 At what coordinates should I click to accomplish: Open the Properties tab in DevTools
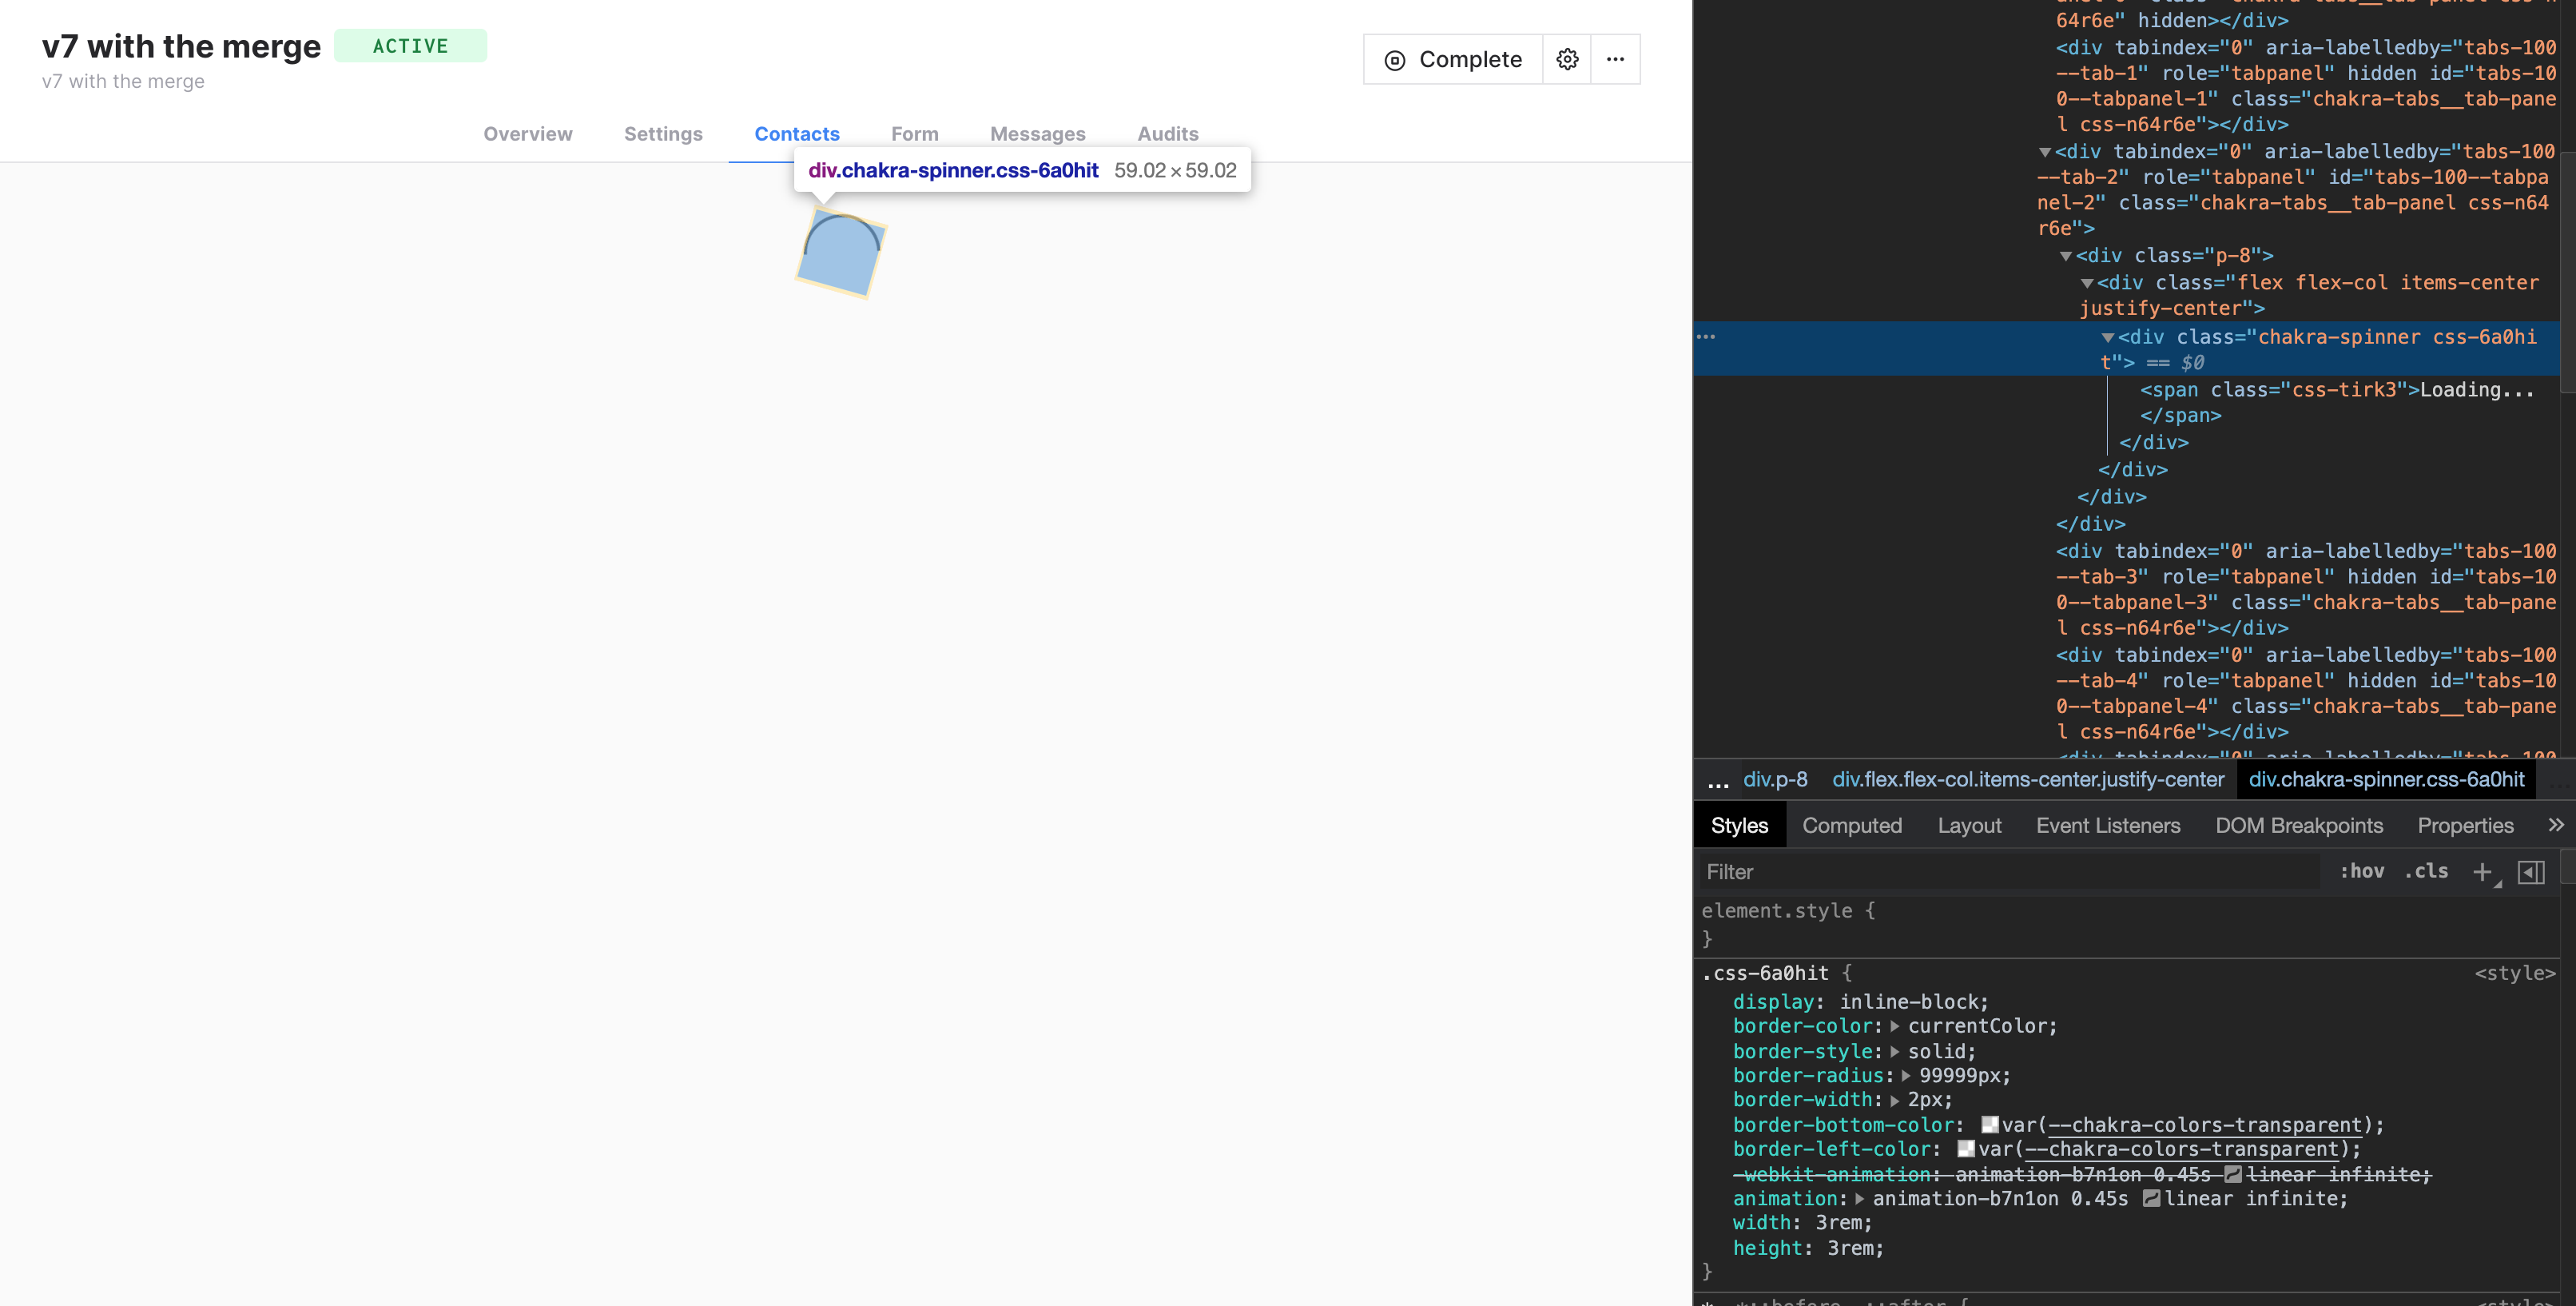point(2465,826)
